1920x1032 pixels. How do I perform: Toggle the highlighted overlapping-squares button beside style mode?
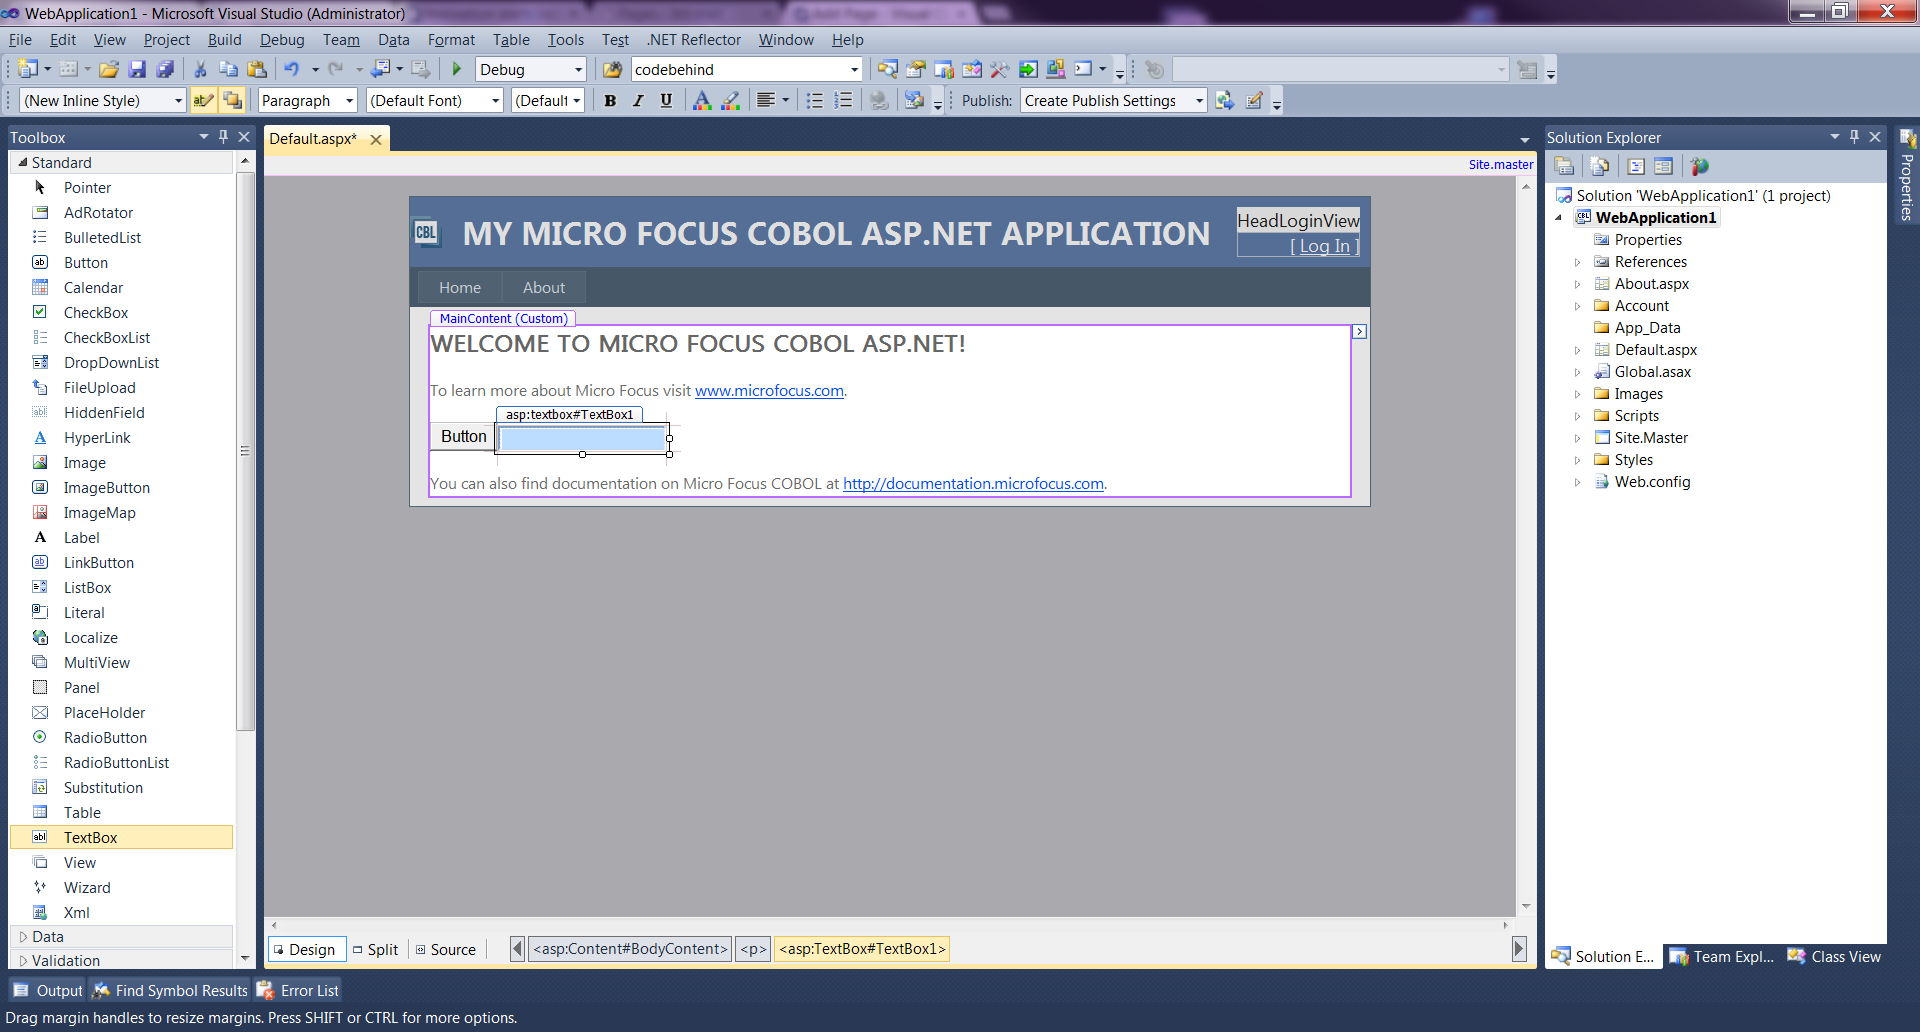coord(233,100)
